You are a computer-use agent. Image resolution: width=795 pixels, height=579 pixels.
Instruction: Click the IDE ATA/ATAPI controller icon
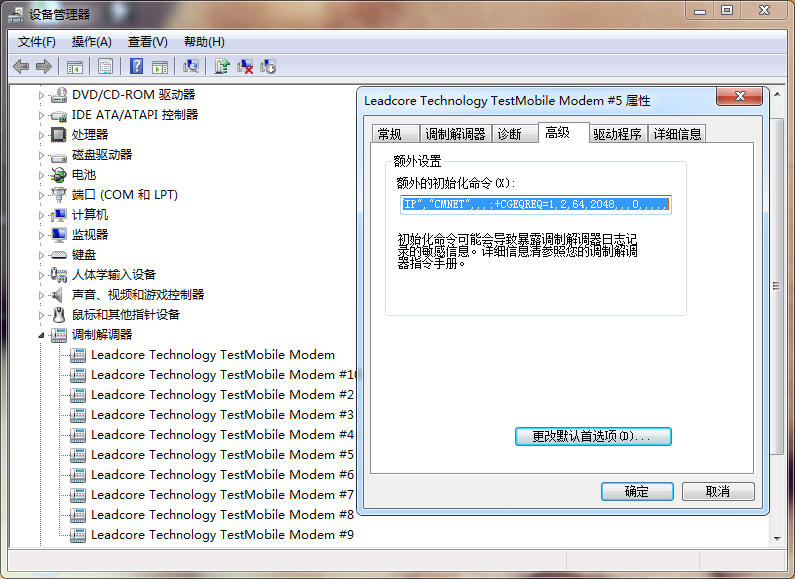(x=59, y=116)
